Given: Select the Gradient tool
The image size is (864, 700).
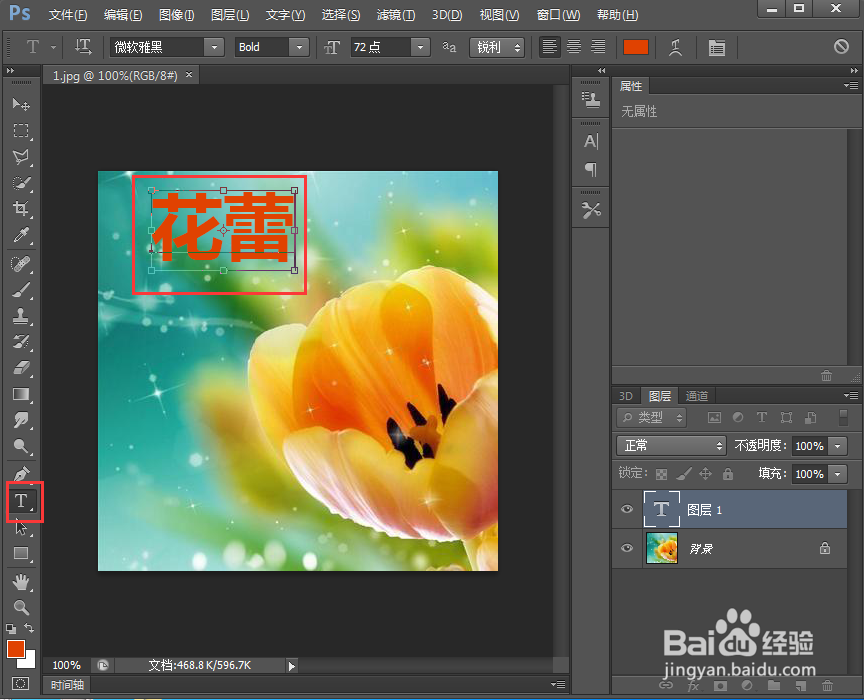Looking at the screenshot, I should pos(21,394).
